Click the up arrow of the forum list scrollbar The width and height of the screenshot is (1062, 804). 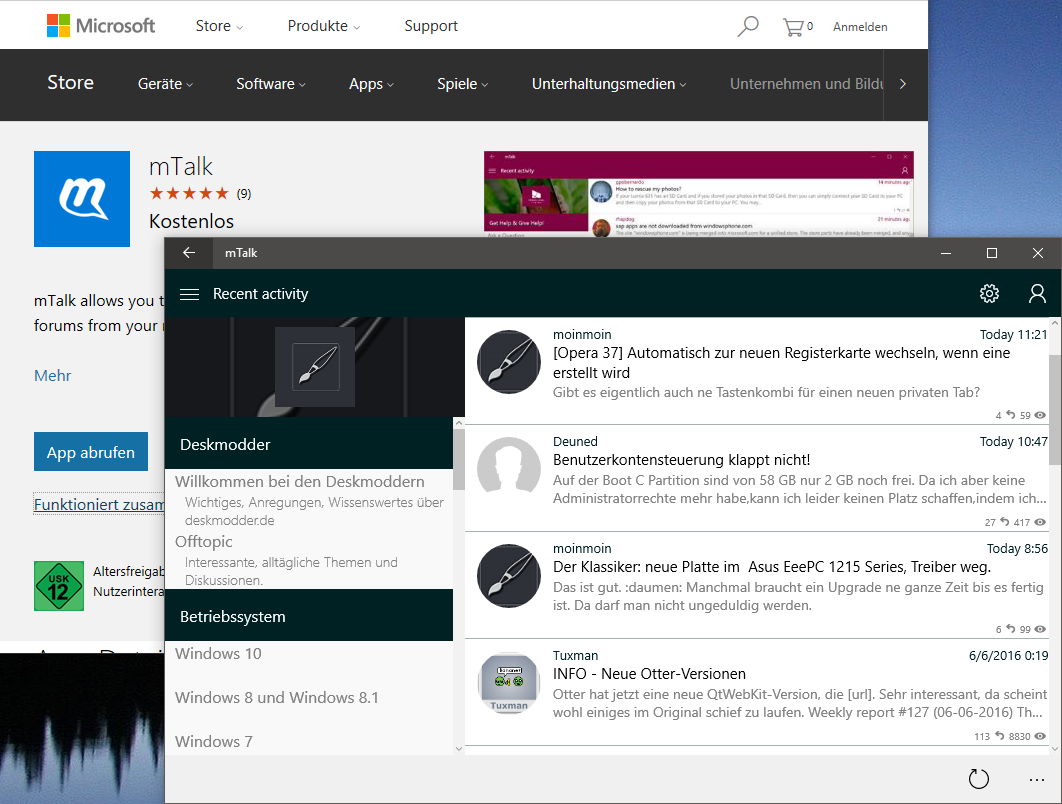(459, 423)
